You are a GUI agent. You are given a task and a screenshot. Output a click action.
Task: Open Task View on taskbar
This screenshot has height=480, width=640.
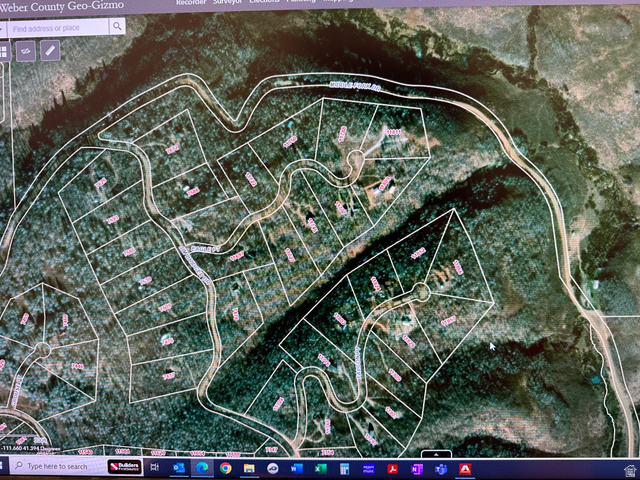tap(154, 467)
